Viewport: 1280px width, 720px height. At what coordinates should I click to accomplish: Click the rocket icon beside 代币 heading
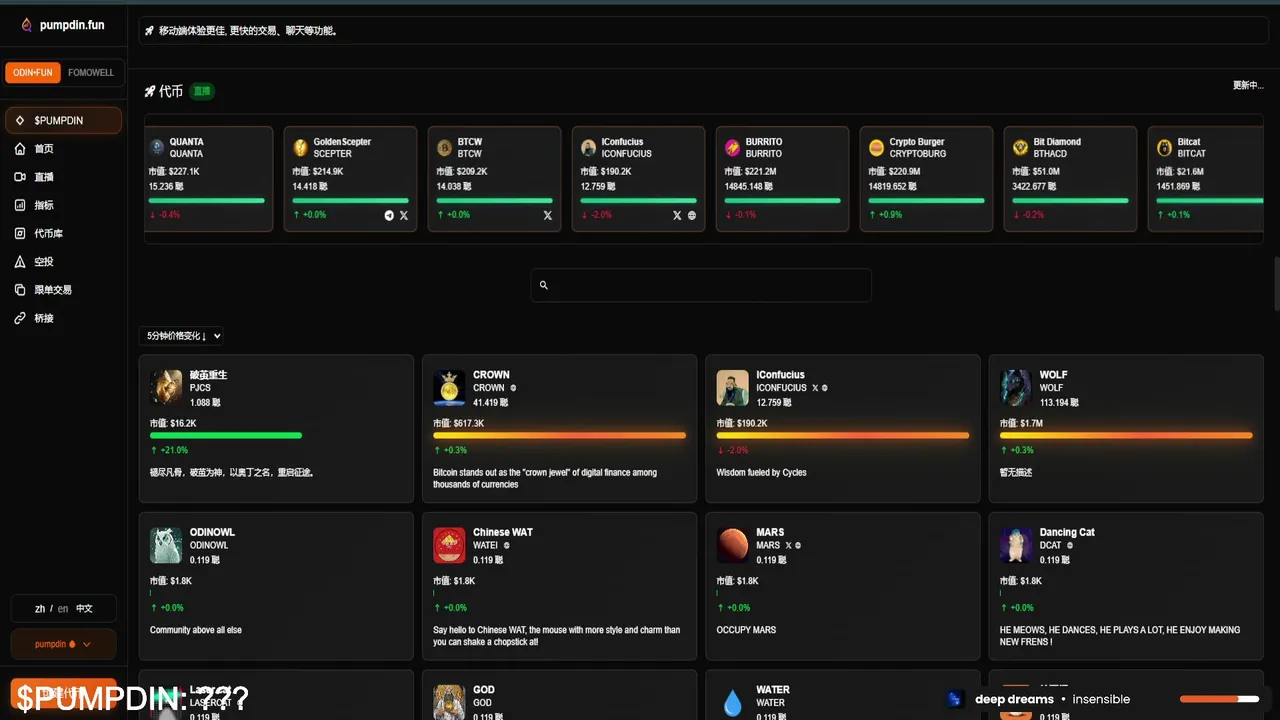150,91
